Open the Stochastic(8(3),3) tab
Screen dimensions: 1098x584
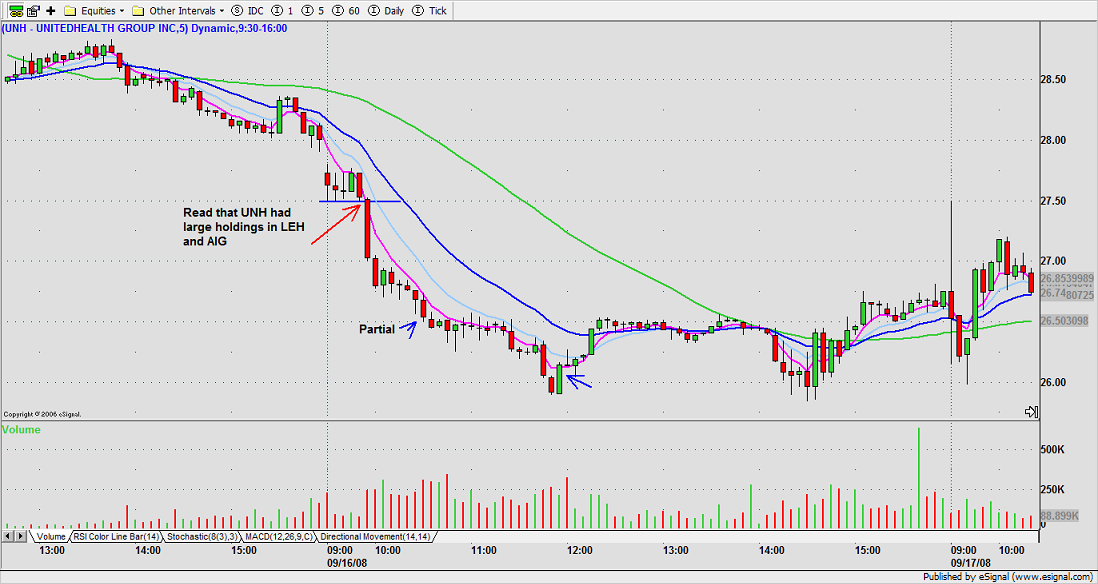[x=202, y=536]
